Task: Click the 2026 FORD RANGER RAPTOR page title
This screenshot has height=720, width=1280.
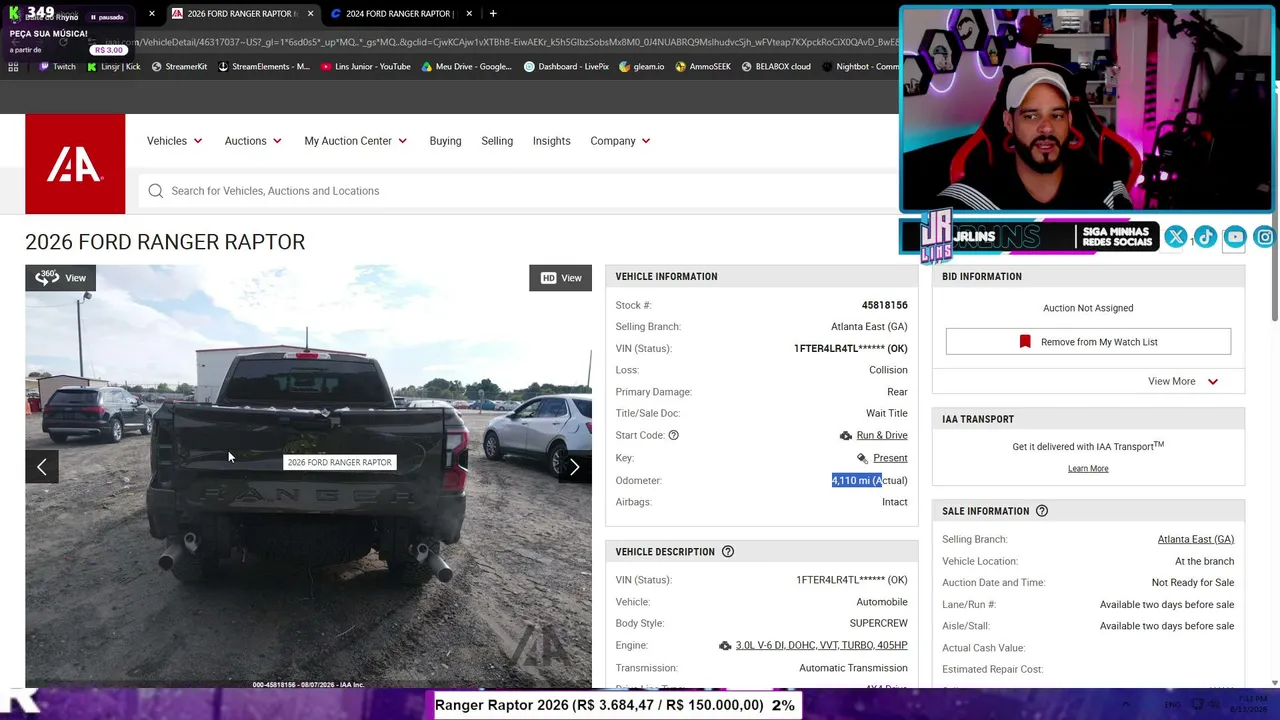Action: [x=165, y=242]
